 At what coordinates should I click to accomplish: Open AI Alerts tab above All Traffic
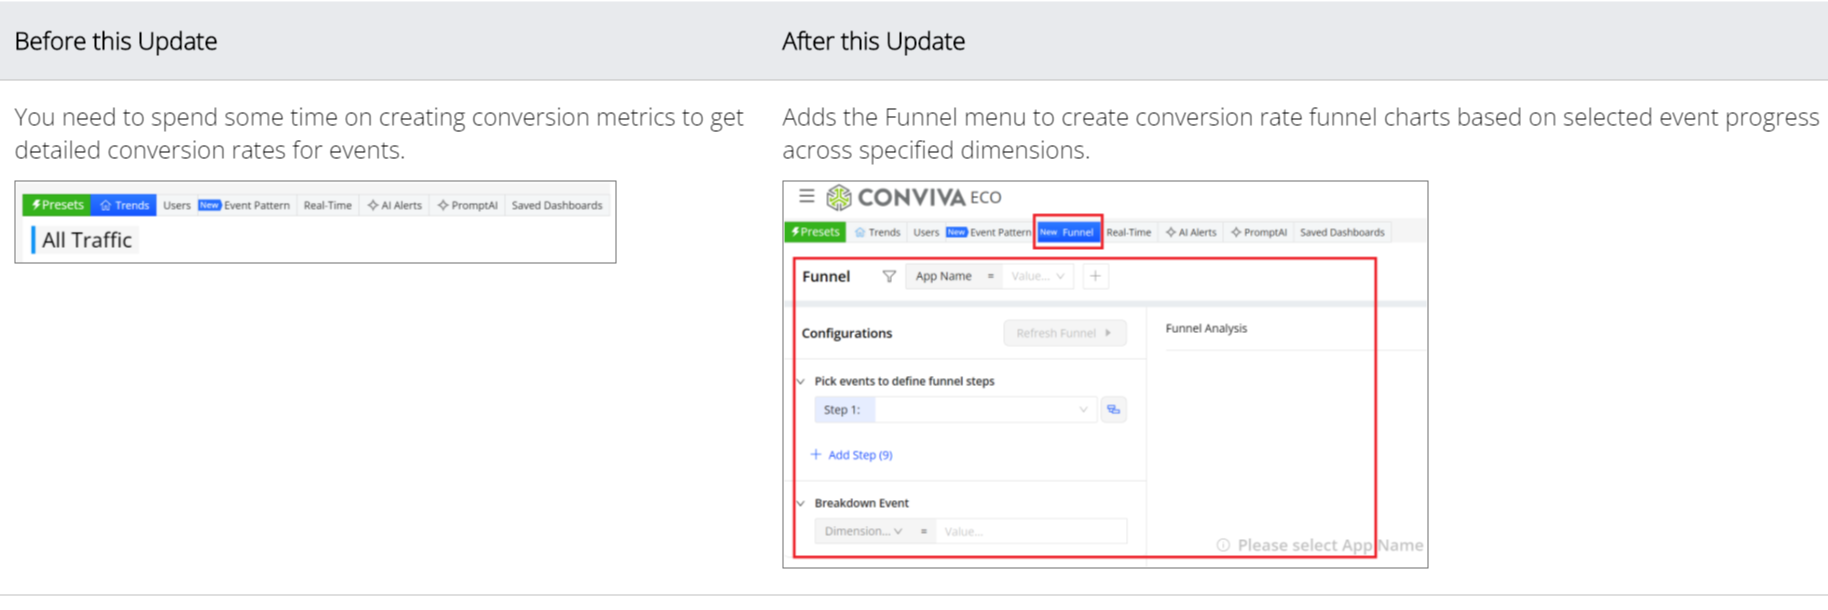pos(395,205)
